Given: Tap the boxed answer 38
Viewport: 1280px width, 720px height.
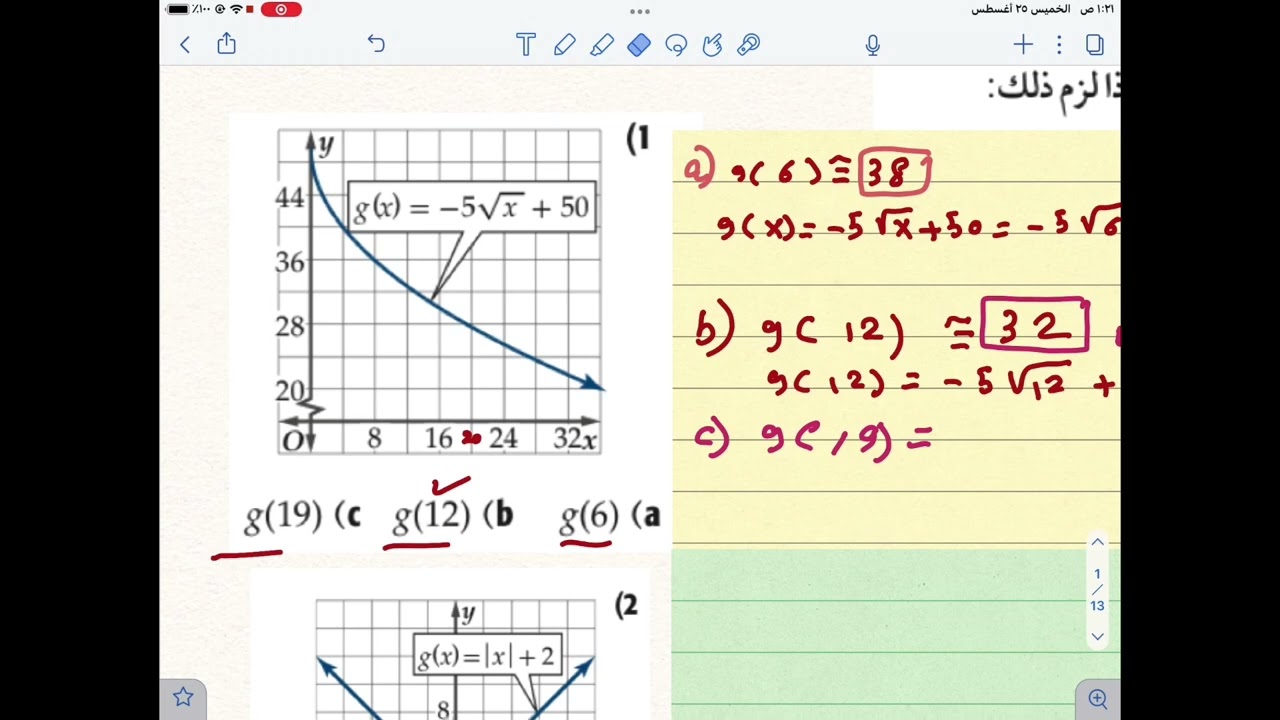Looking at the screenshot, I should (894, 173).
